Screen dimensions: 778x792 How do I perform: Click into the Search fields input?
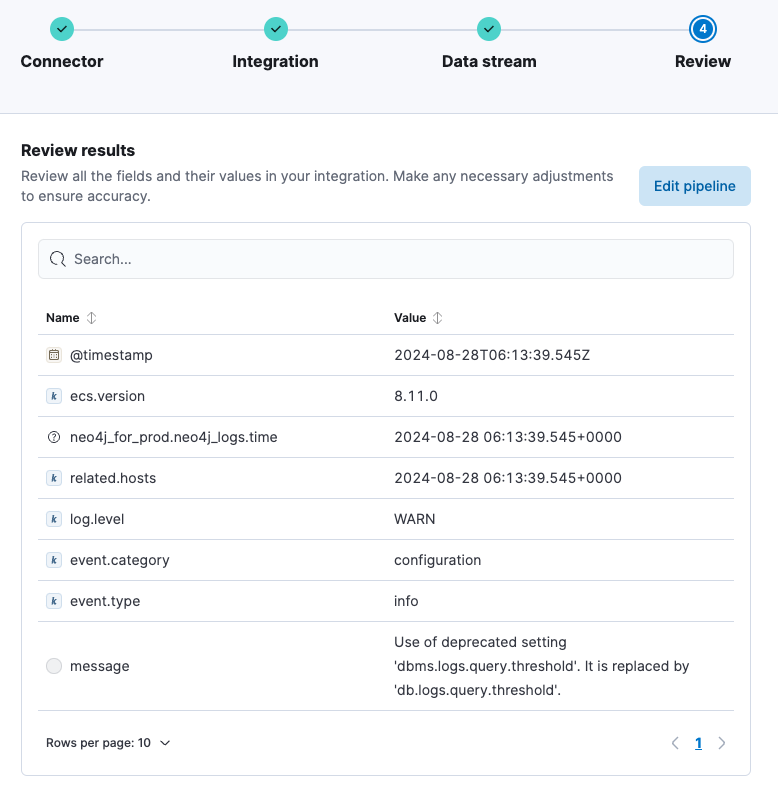(386, 259)
